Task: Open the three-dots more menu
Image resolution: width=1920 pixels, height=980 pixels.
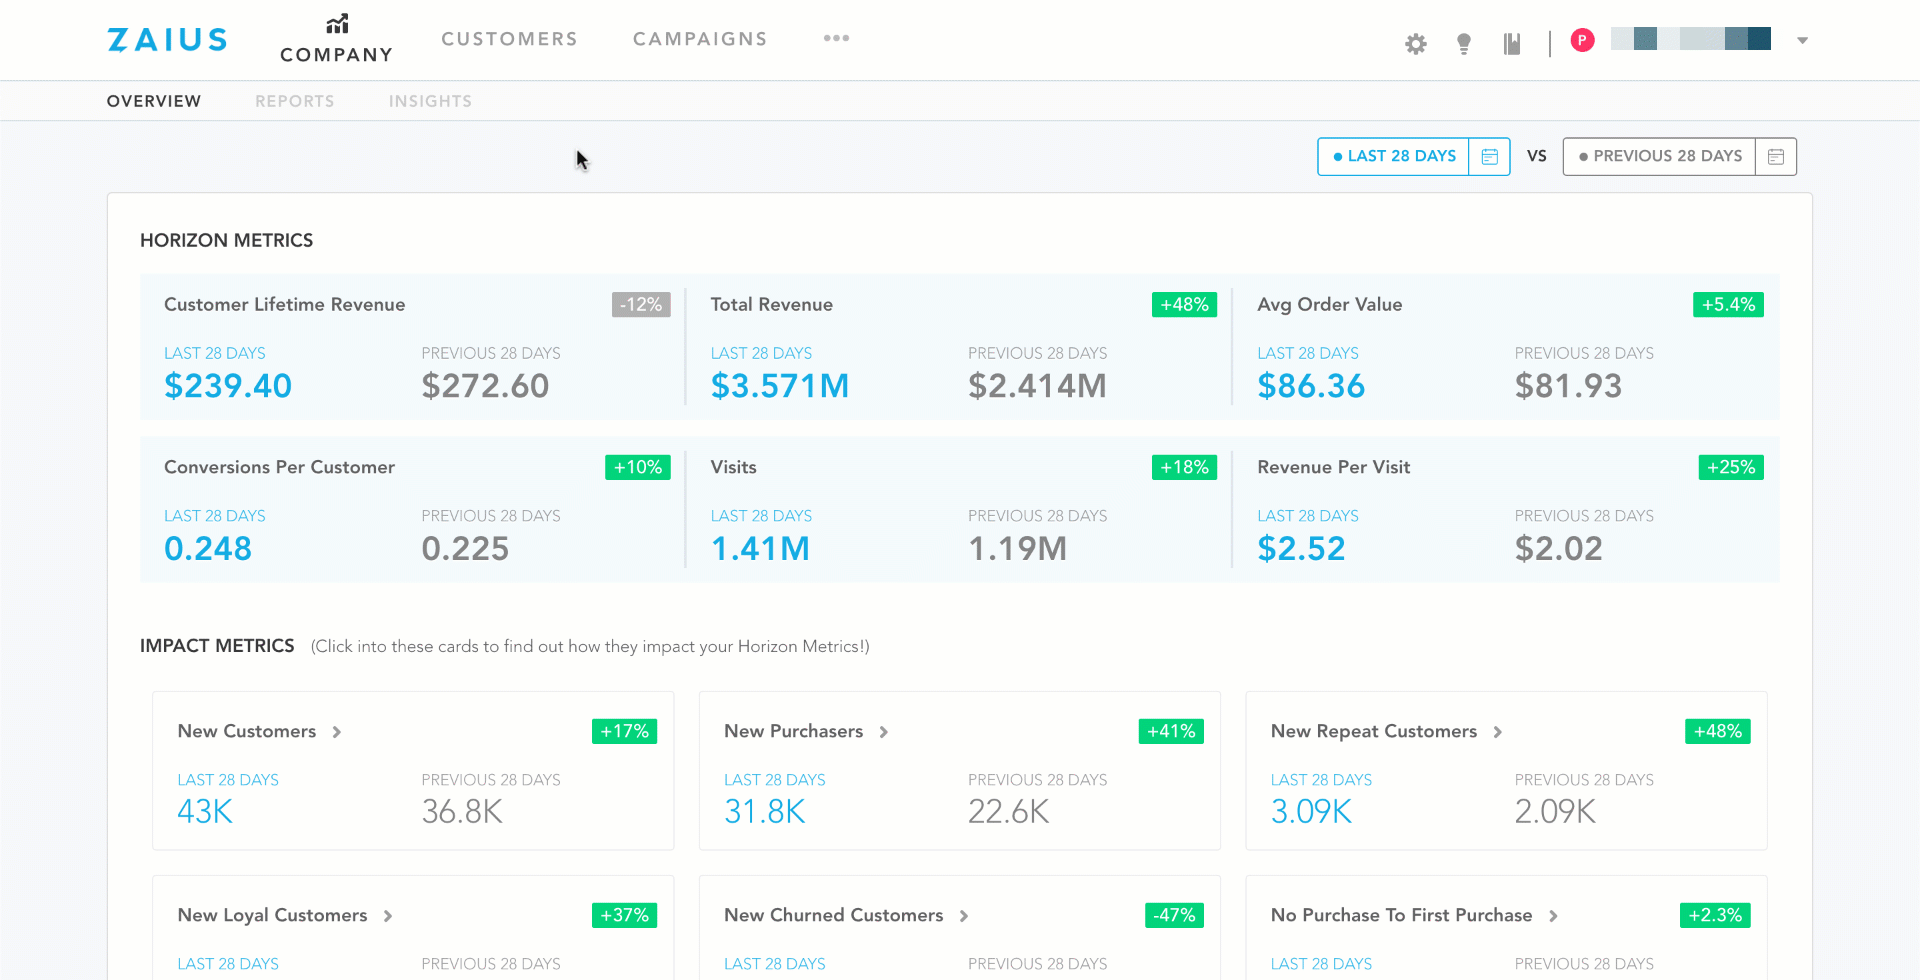Action: (x=836, y=38)
